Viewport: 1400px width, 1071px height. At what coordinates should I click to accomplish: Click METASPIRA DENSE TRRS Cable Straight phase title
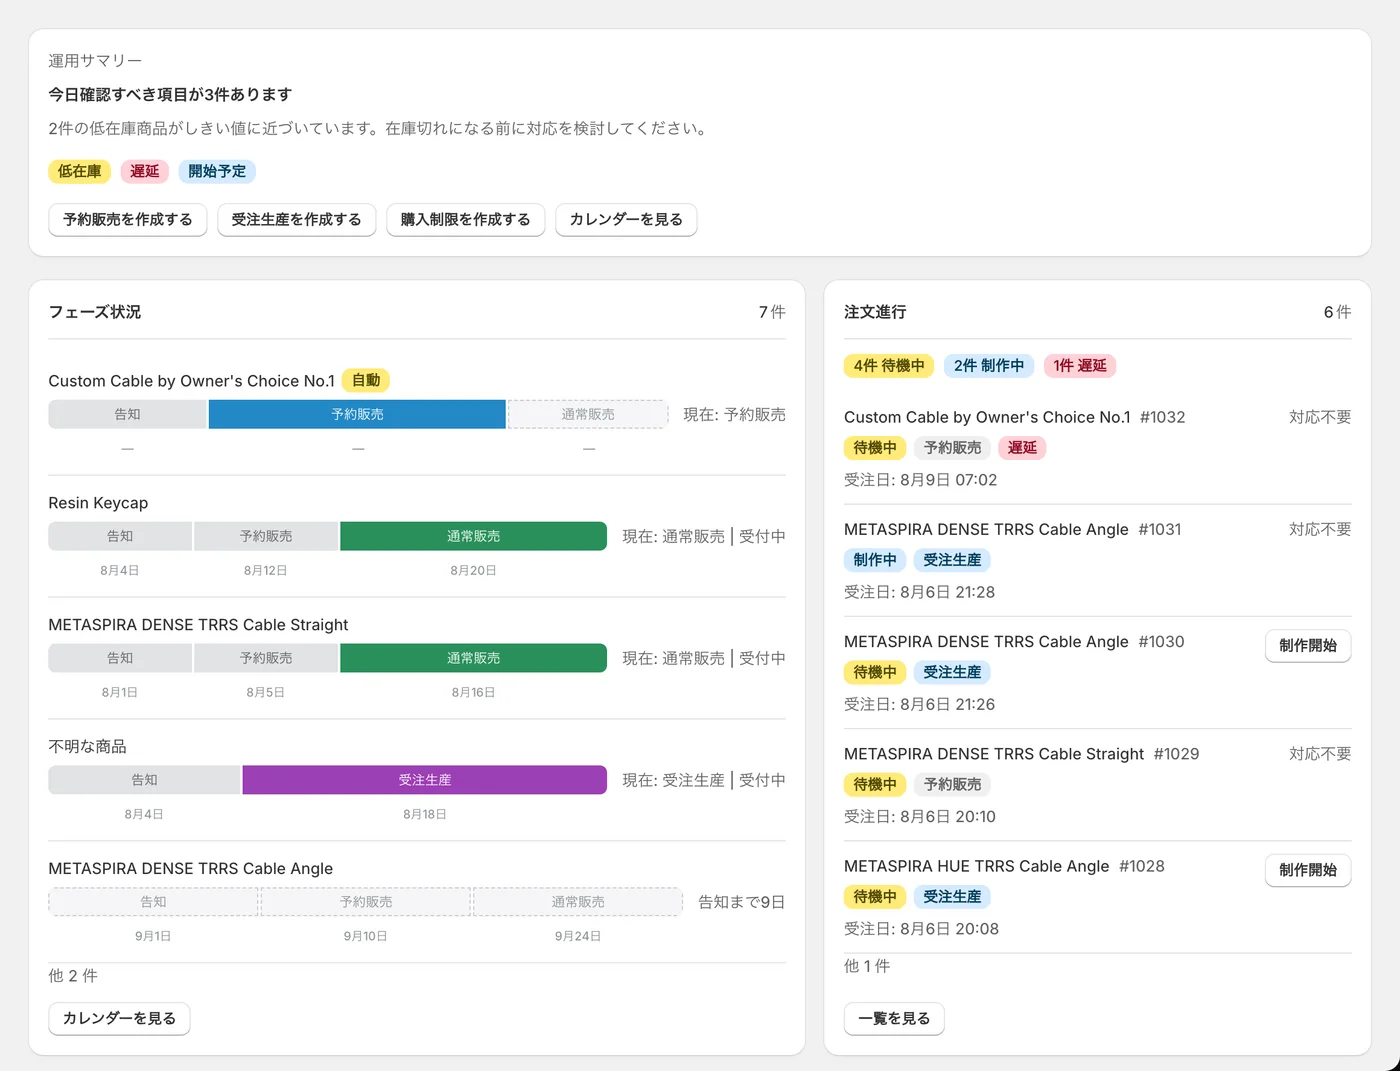(198, 625)
